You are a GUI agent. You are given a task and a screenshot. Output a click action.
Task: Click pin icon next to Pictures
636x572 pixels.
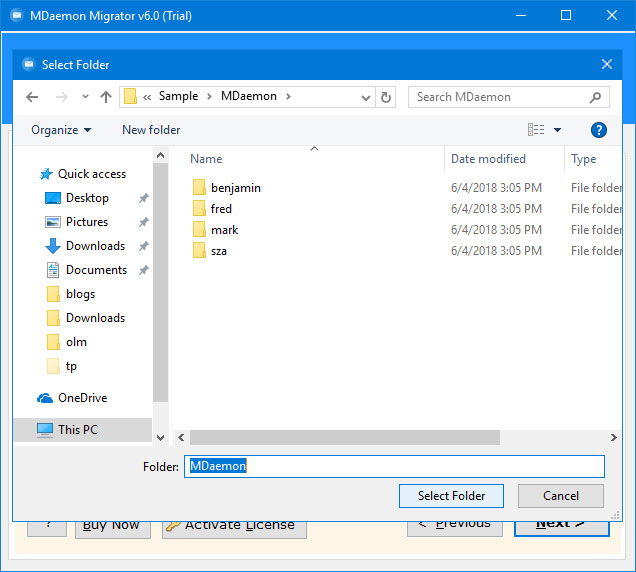pyautogui.click(x=144, y=222)
